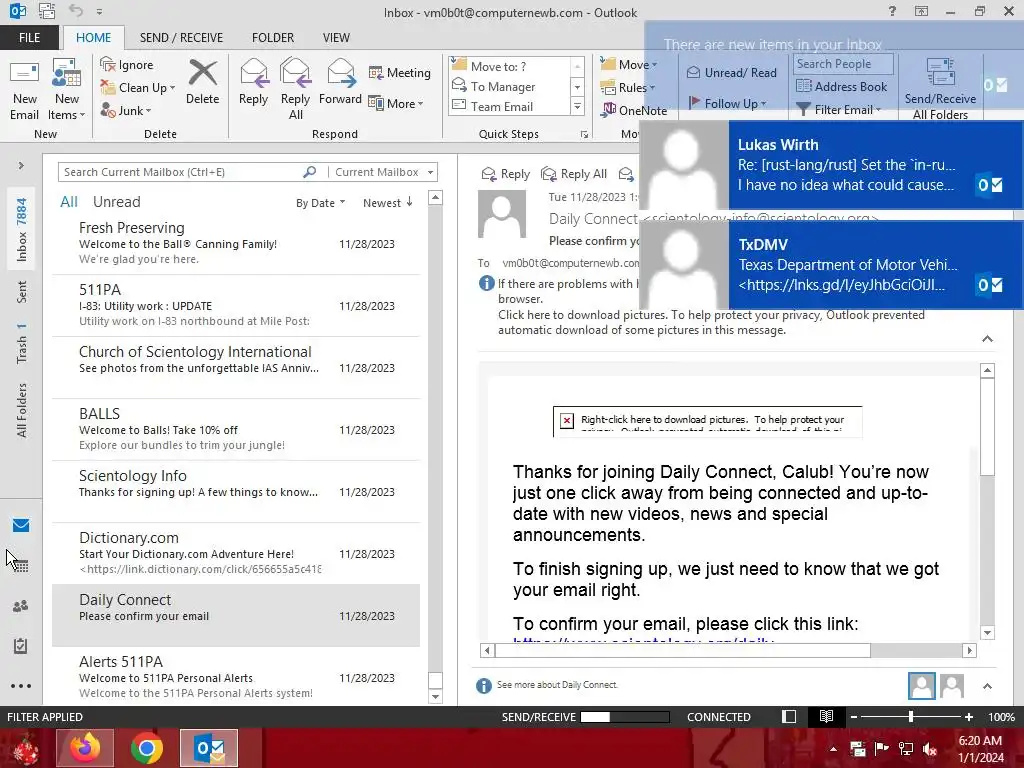The height and width of the screenshot is (768, 1024).
Task: Switch to the SEND / RECEIVE tab
Action: pyautogui.click(x=181, y=37)
